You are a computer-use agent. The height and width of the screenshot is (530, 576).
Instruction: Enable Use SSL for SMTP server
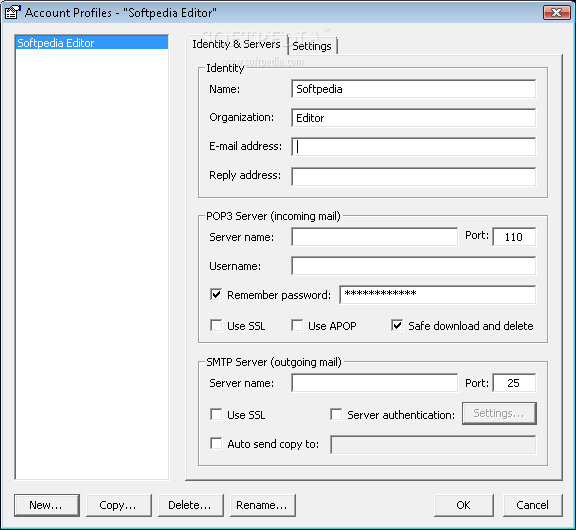point(216,414)
